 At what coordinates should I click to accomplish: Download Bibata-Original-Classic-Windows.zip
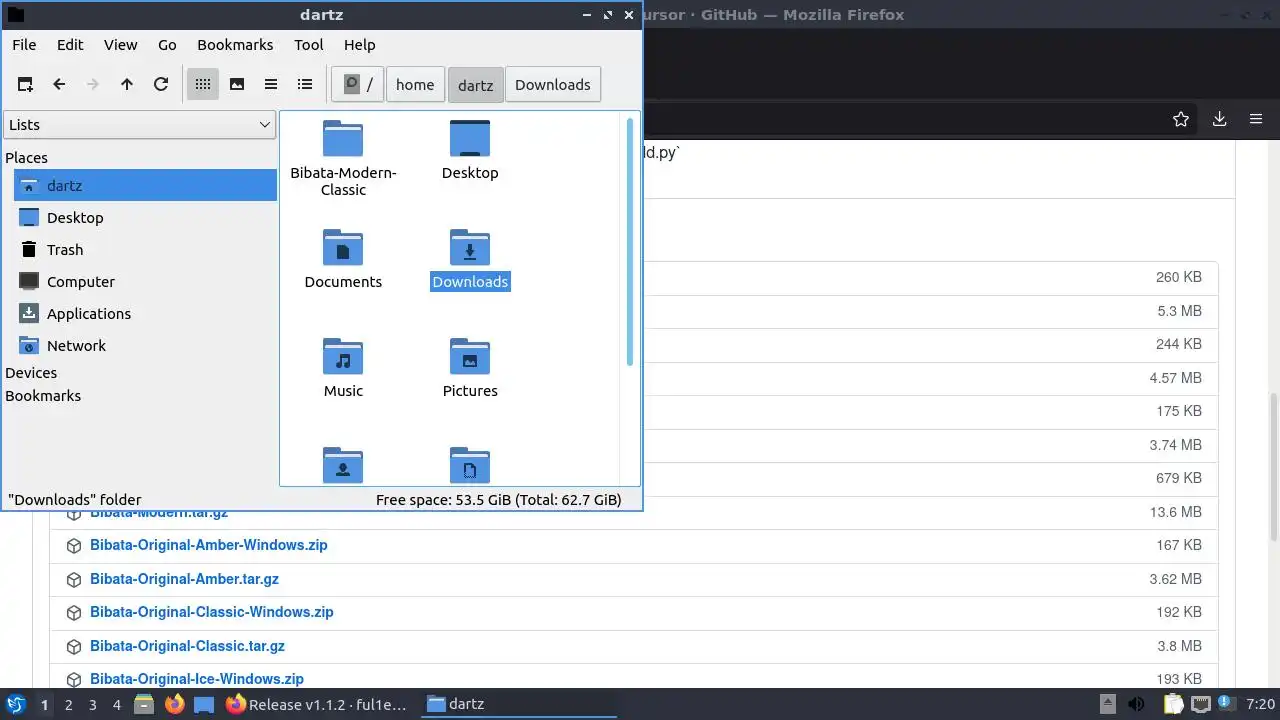click(x=211, y=612)
